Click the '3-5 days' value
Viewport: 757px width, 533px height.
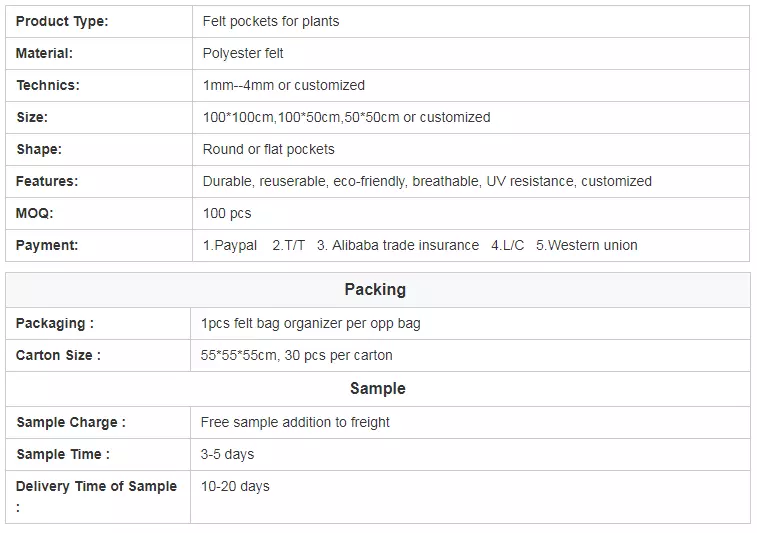pos(227,454)
